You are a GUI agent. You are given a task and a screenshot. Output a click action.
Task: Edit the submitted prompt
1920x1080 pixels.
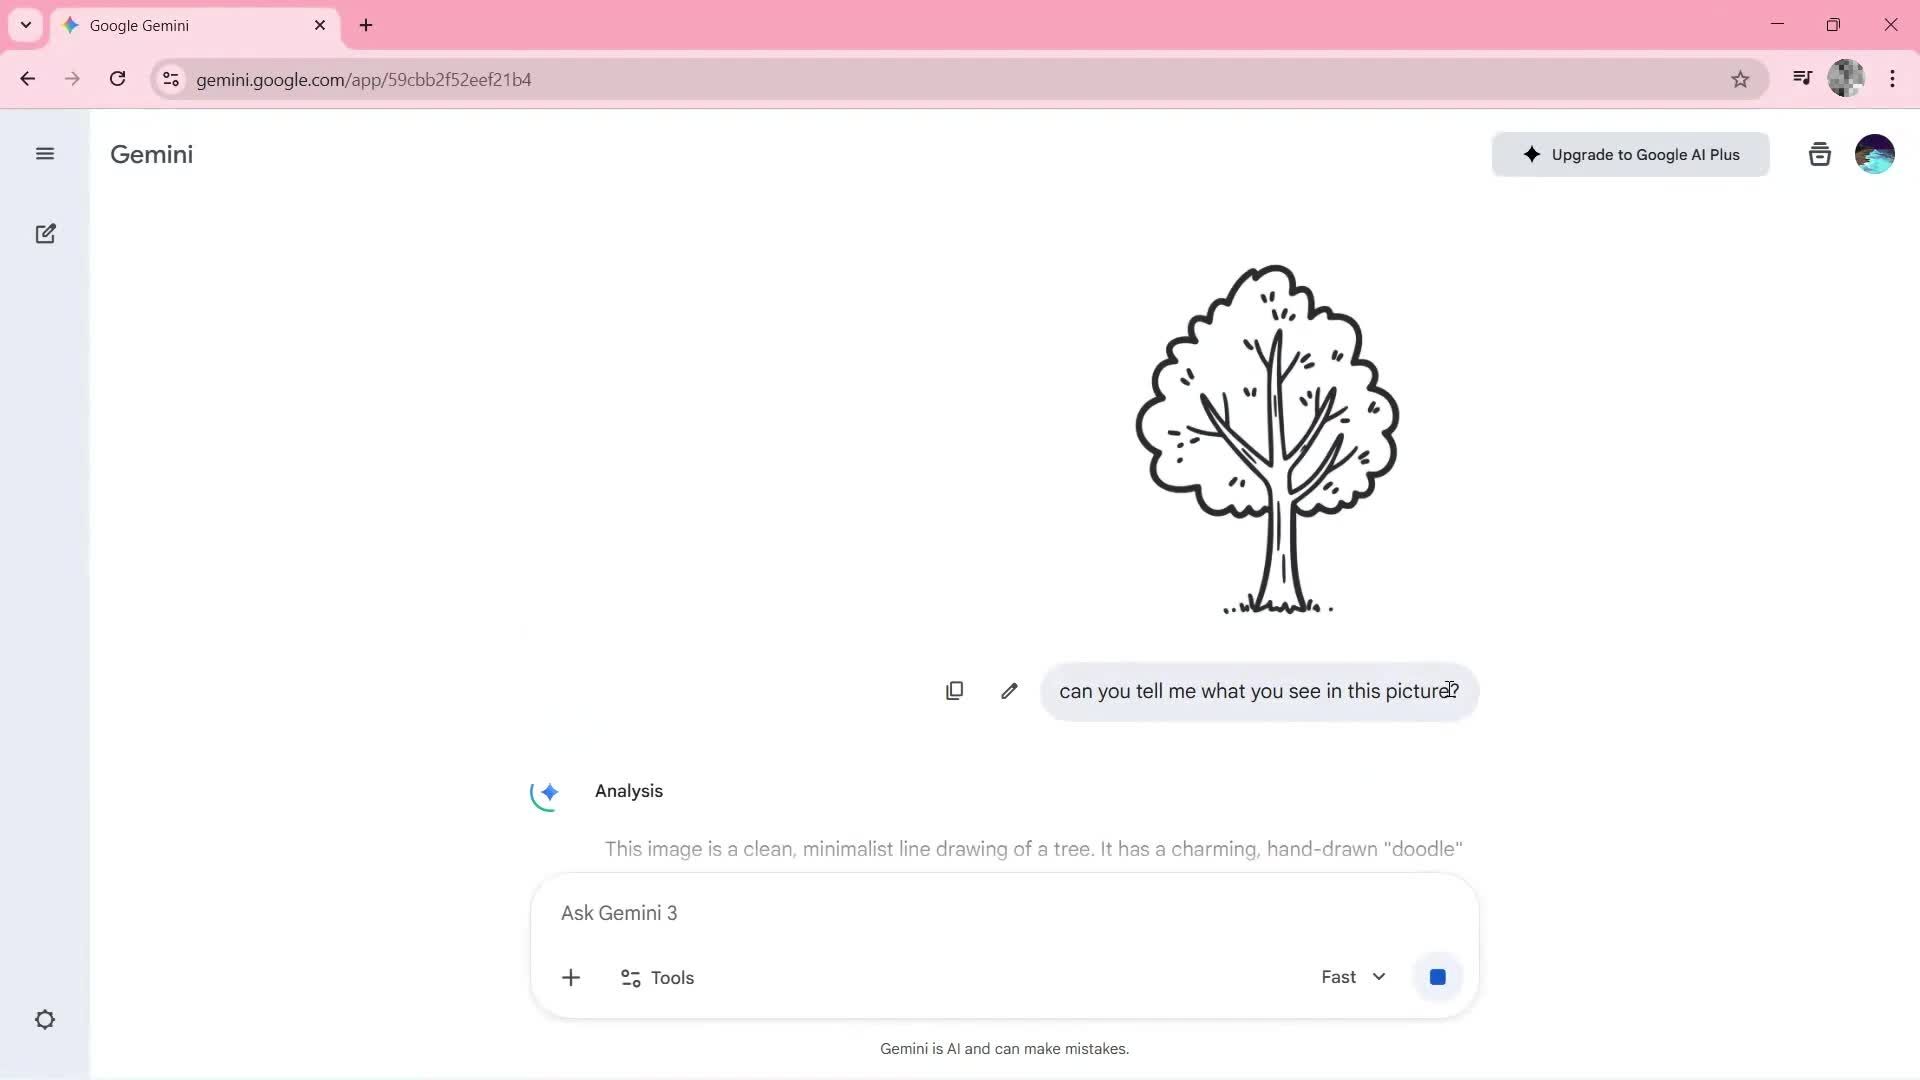(x=1009, y=690)
